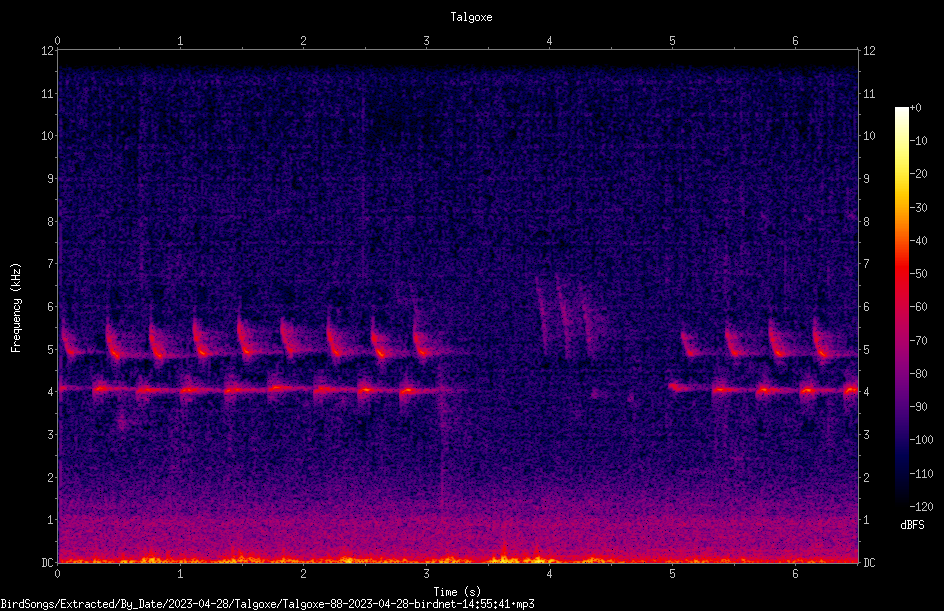This screenshot has height=611, width=944.
Task: Click the DC label on left axis
Action: tap(47, 563)
